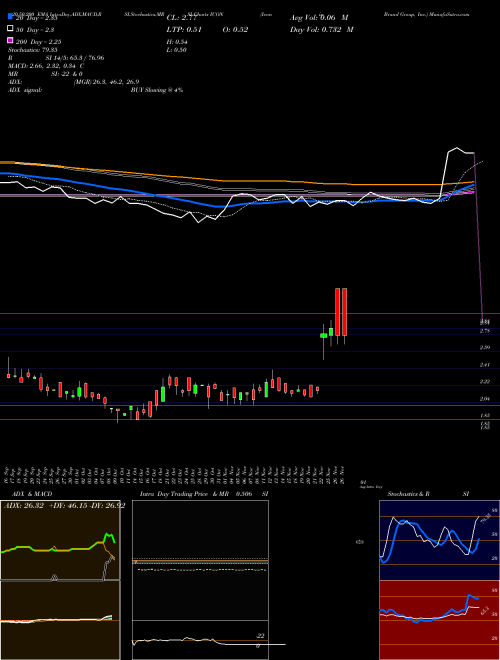Click the 2.41 price axis label

(485, 365)
